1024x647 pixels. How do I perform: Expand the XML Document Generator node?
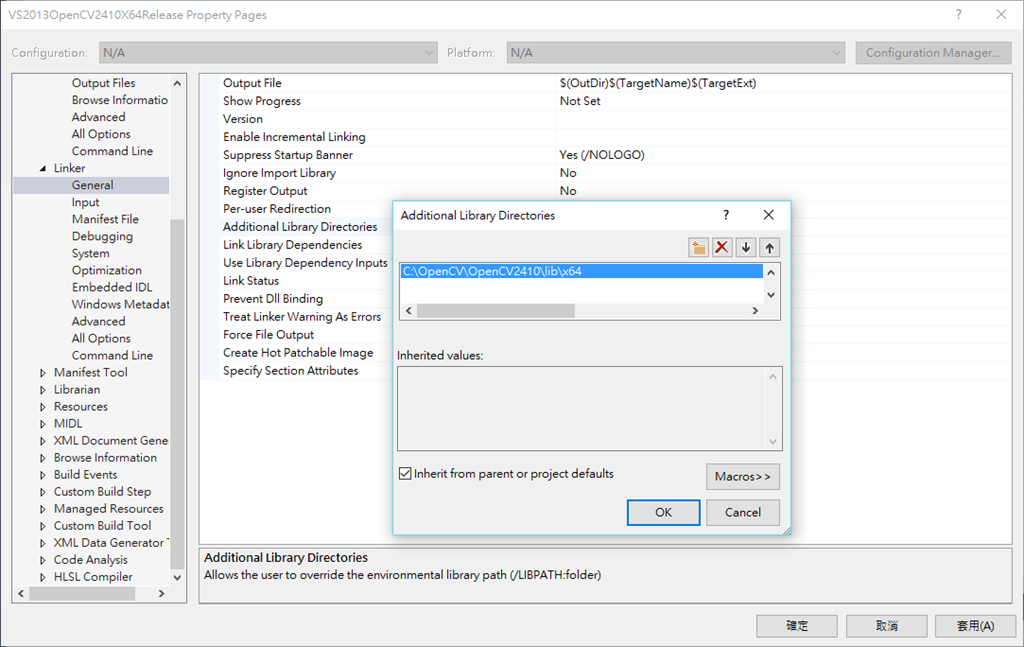click(x=43, y=441)
